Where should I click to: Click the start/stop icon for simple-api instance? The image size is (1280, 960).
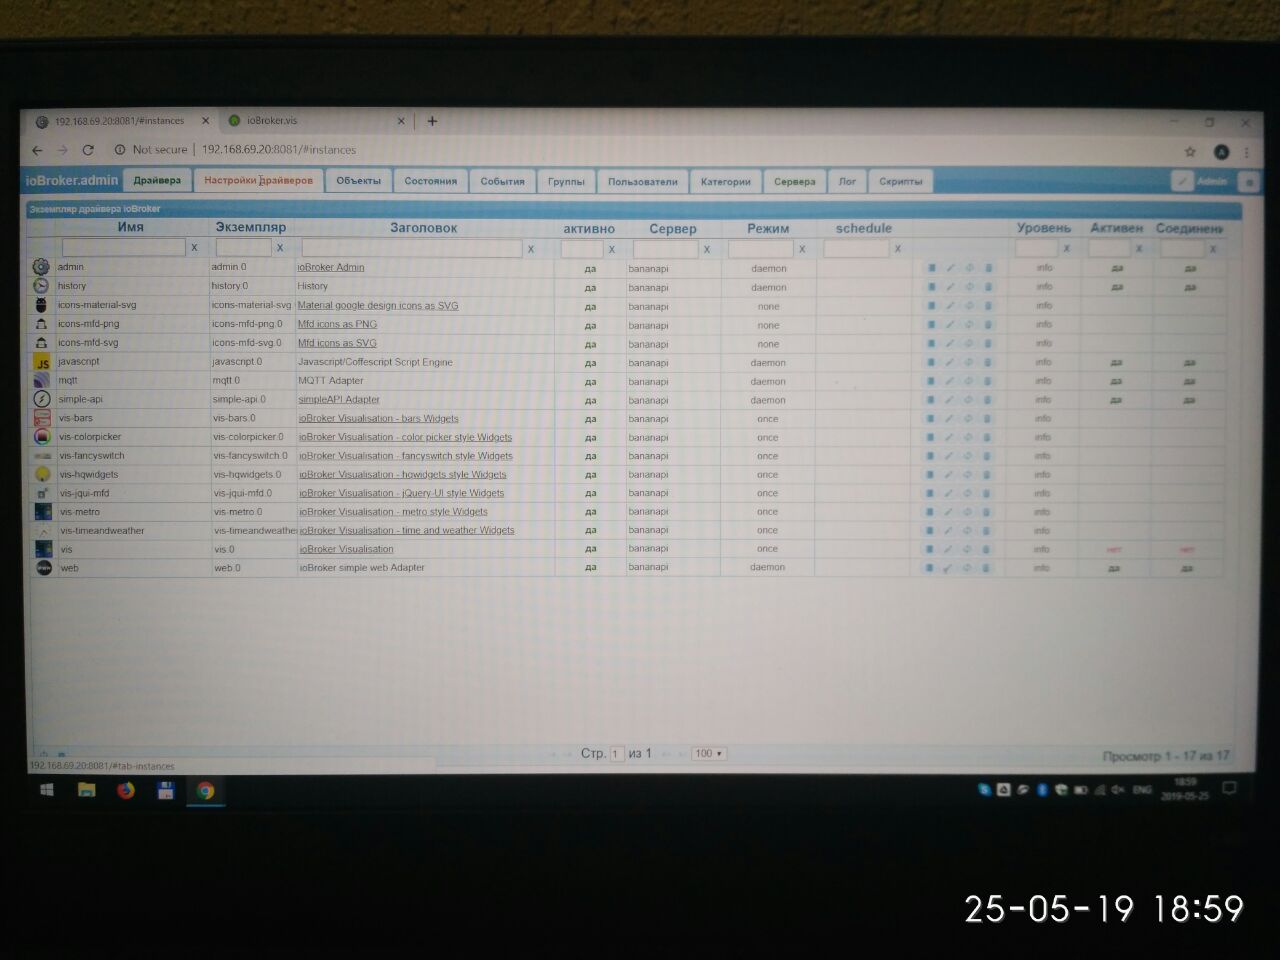click(x=931, y=400)
